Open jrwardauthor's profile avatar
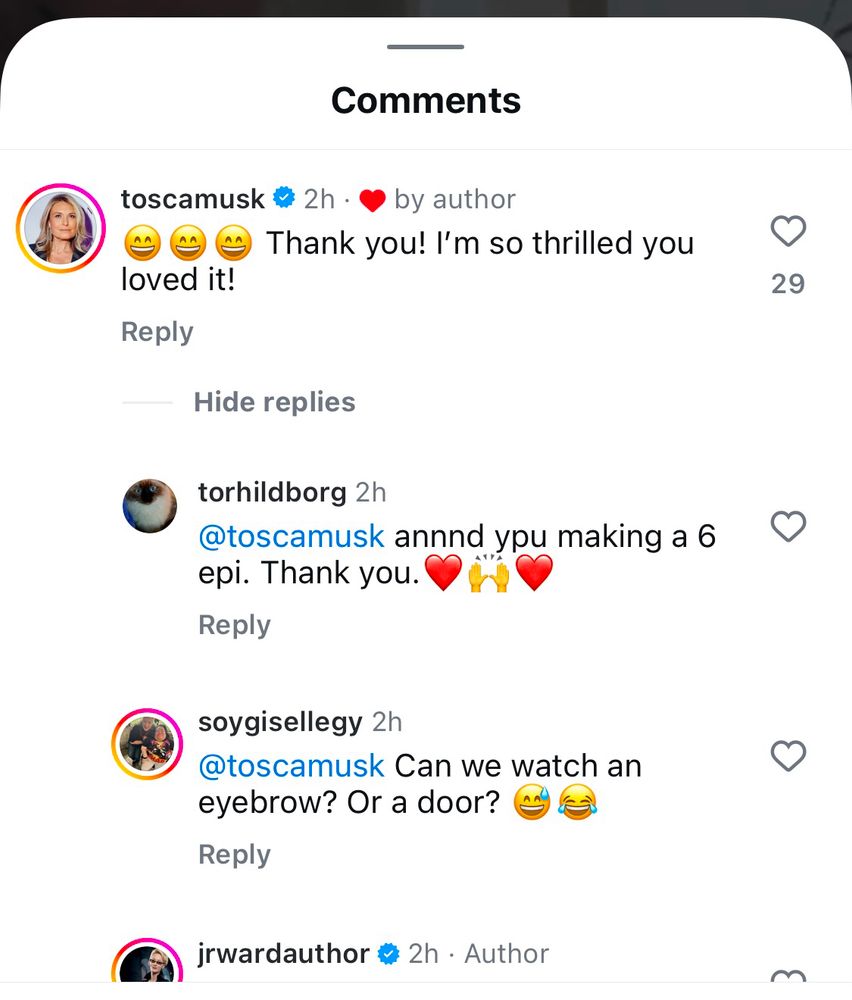Image resolution: width=852 pixels, height=1000 pixels. coord(147,960)
